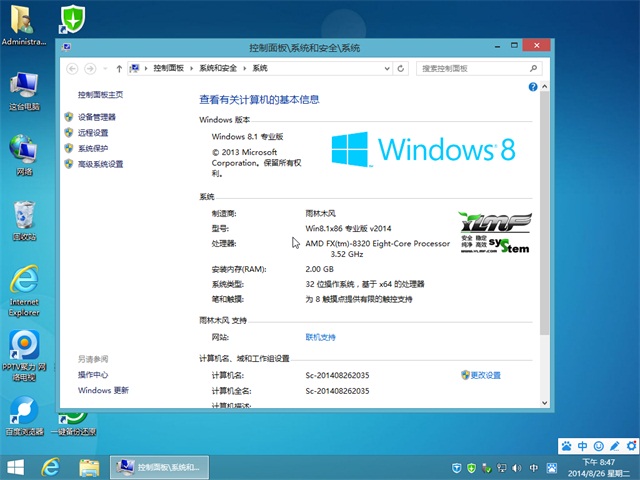Click the up arrow navigation button
Image resolution: width=640 pixels, height=480 pixels.
point(120,68)
